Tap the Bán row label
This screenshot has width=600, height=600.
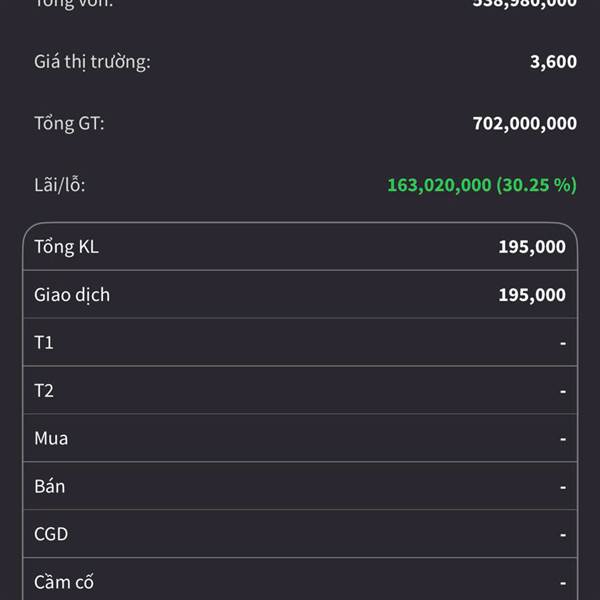[50, 487]
